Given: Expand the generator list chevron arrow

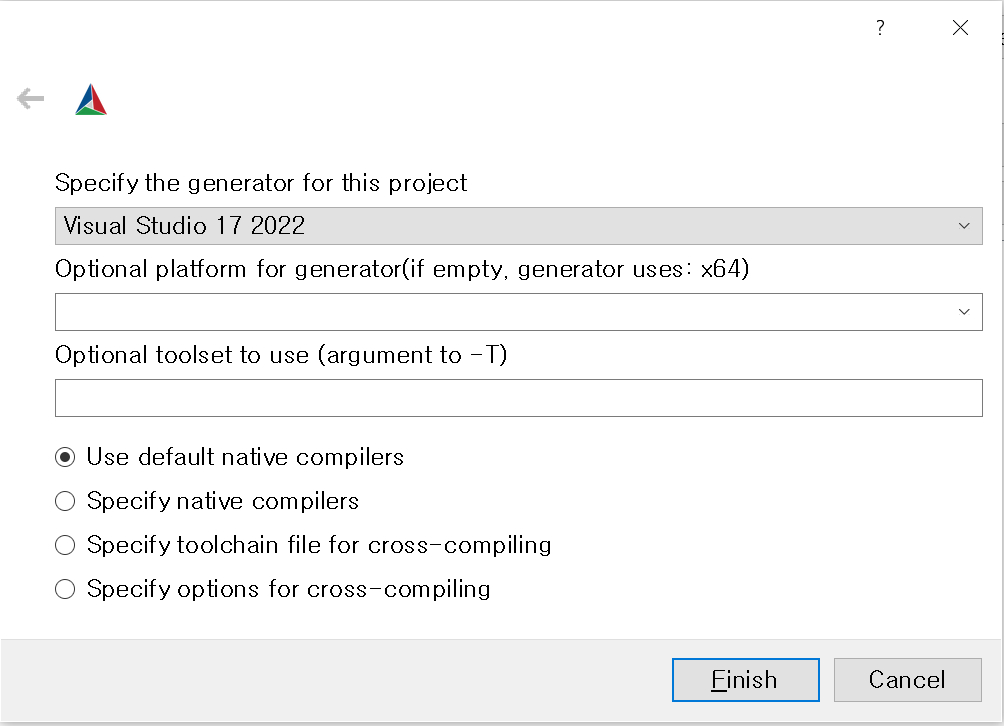Looking at the screenshot, I should pyautogui.click(x=964, y=226).
